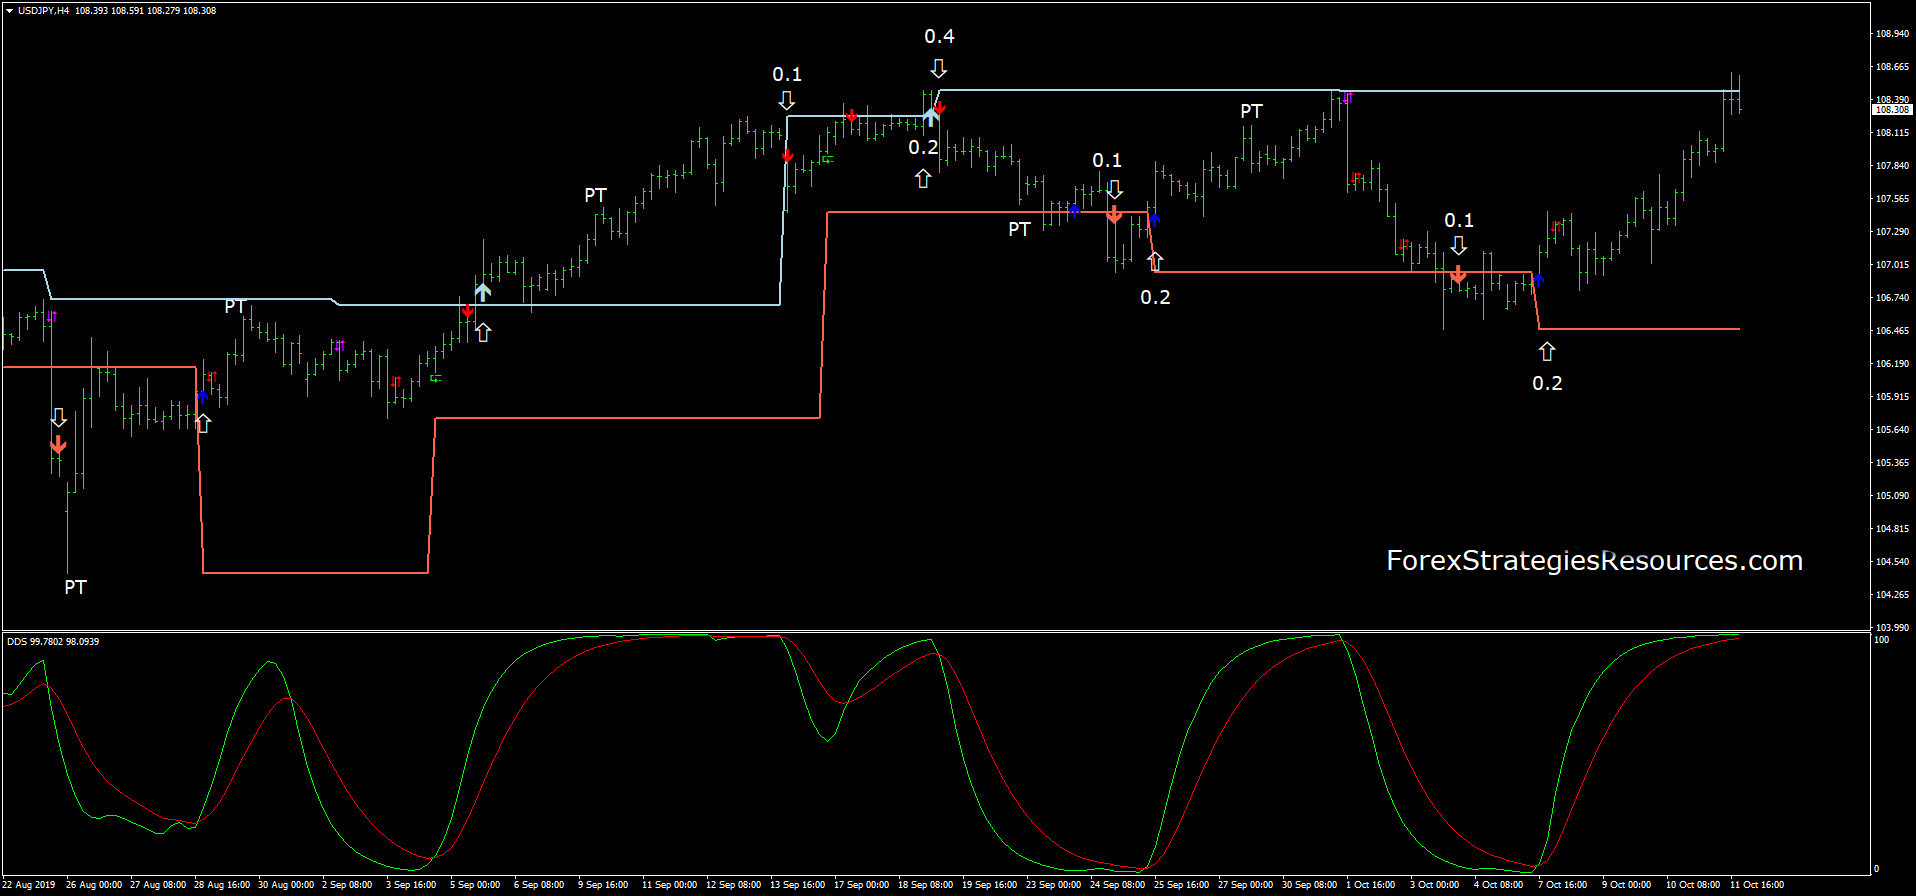Click the 4 Oct 08:00 time label
This screenshot has width=1916, height=896.
click(x=1499, y=885)
